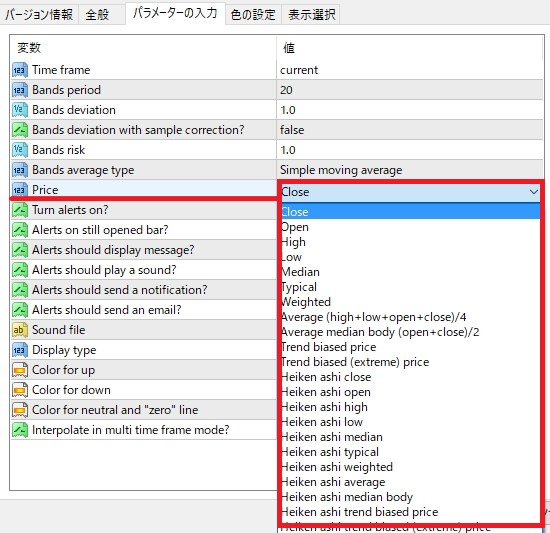Switch to the 表示選択 tab

coord(311,15)
